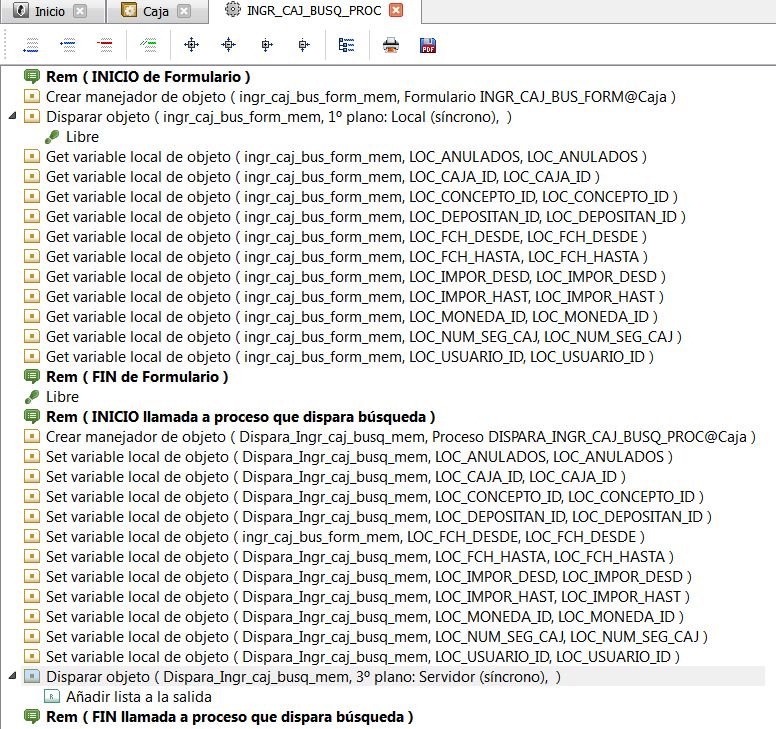The height and width of the screenshot is (729, 776).
Task: Close the INGR_CAJ_BUSQ_PROC tab with red X
Action: click(396, 10)
